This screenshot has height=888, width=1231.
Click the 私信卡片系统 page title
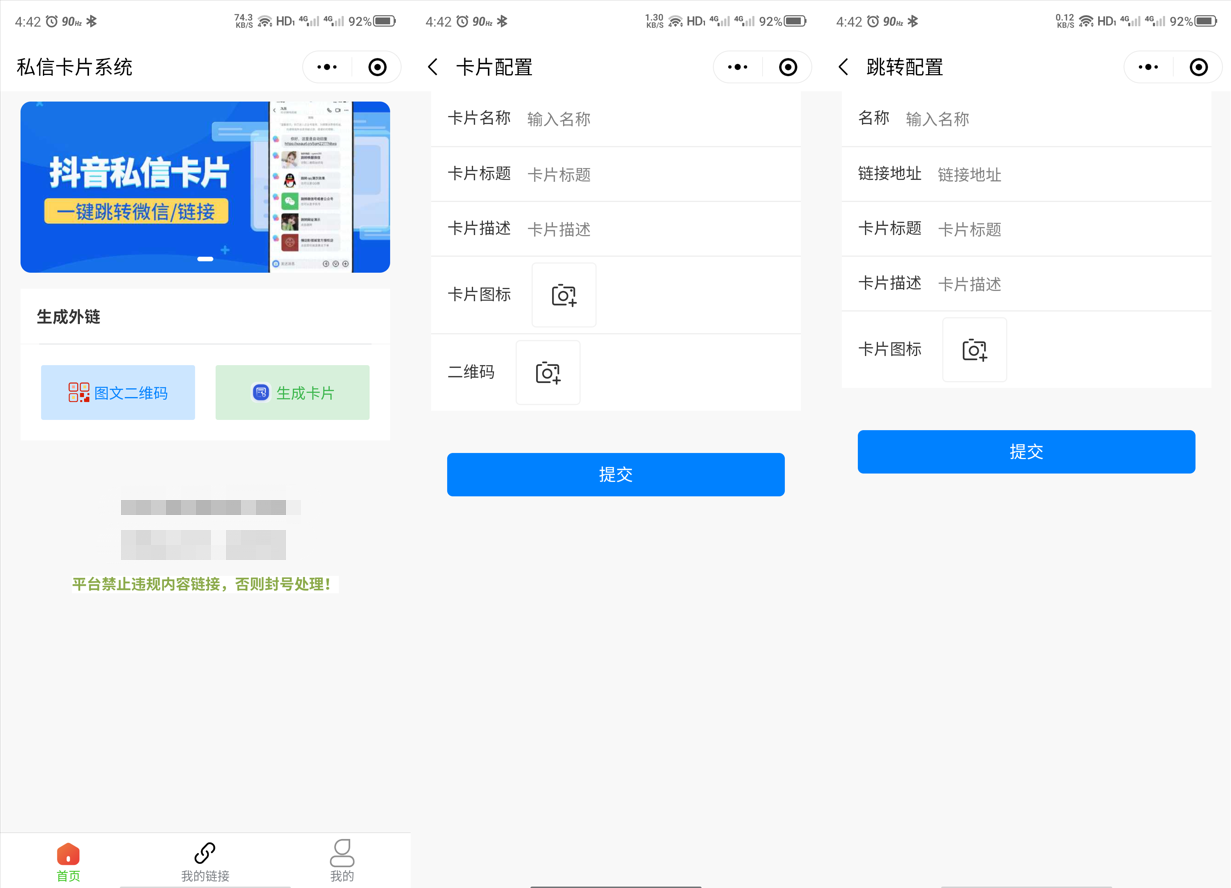pyautogui.click(x=75, y=67)
